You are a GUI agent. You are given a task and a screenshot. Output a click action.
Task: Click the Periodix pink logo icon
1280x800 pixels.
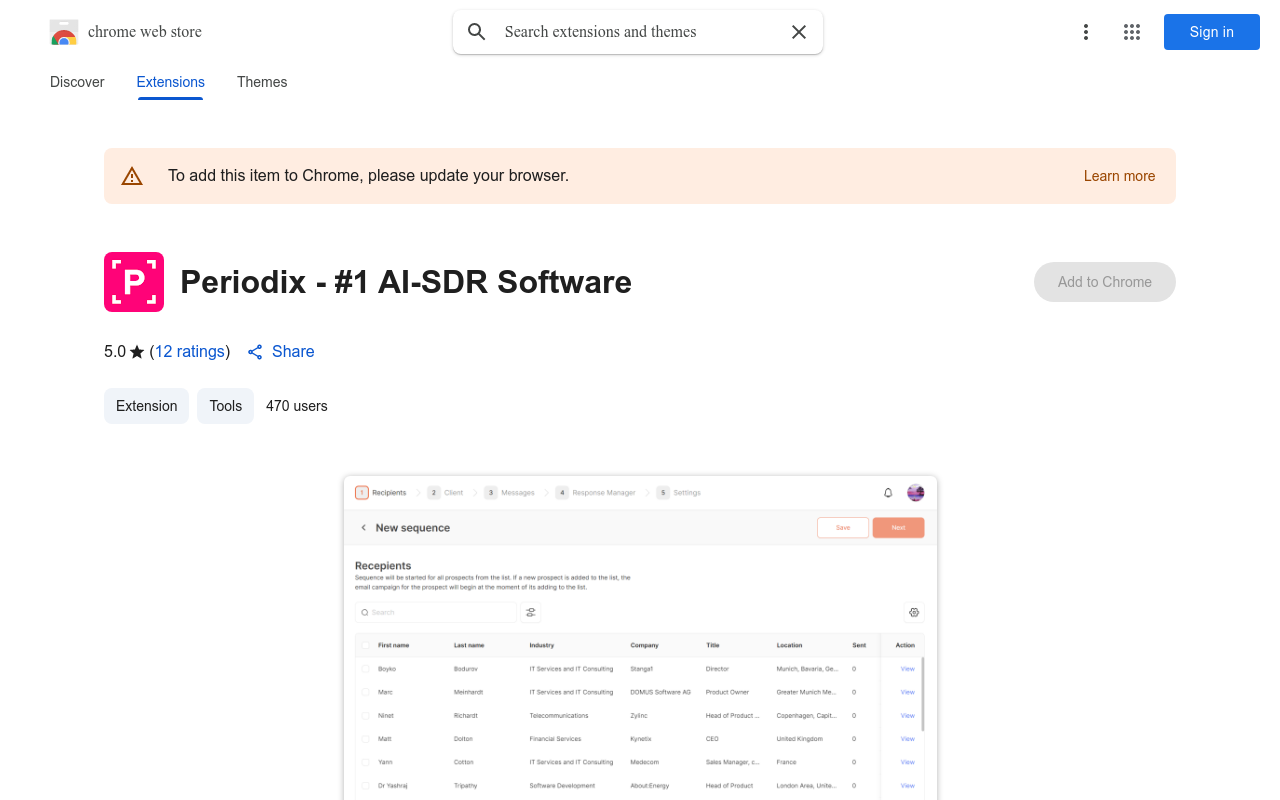[134, 282]
